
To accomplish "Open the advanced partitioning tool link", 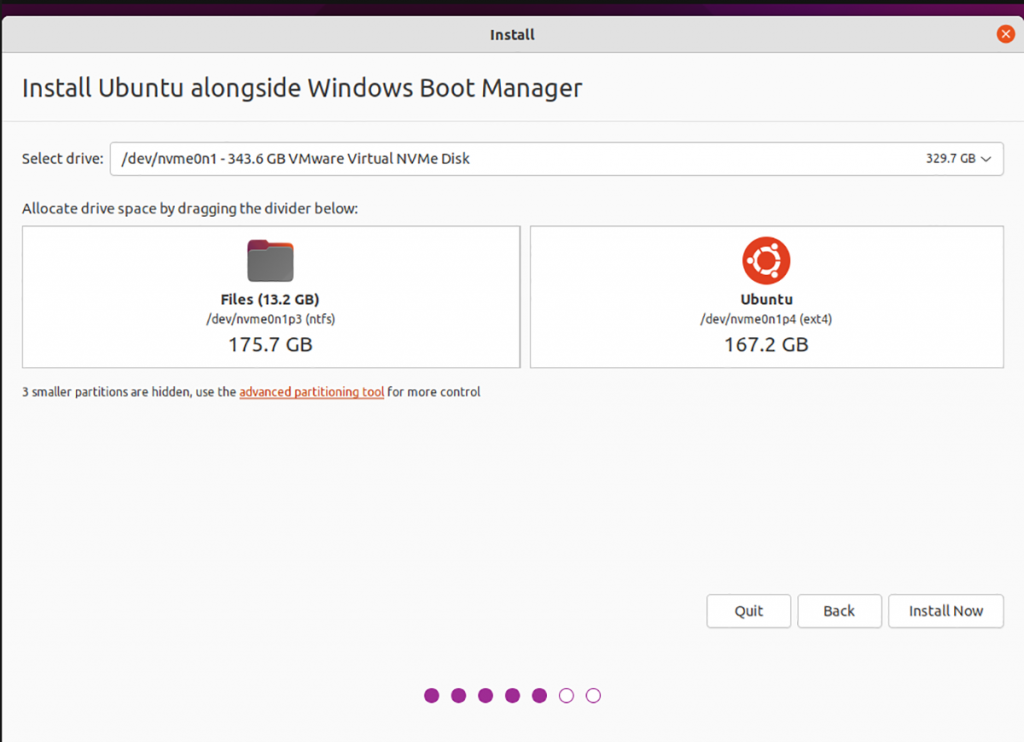I will click(x=311, y=392).
